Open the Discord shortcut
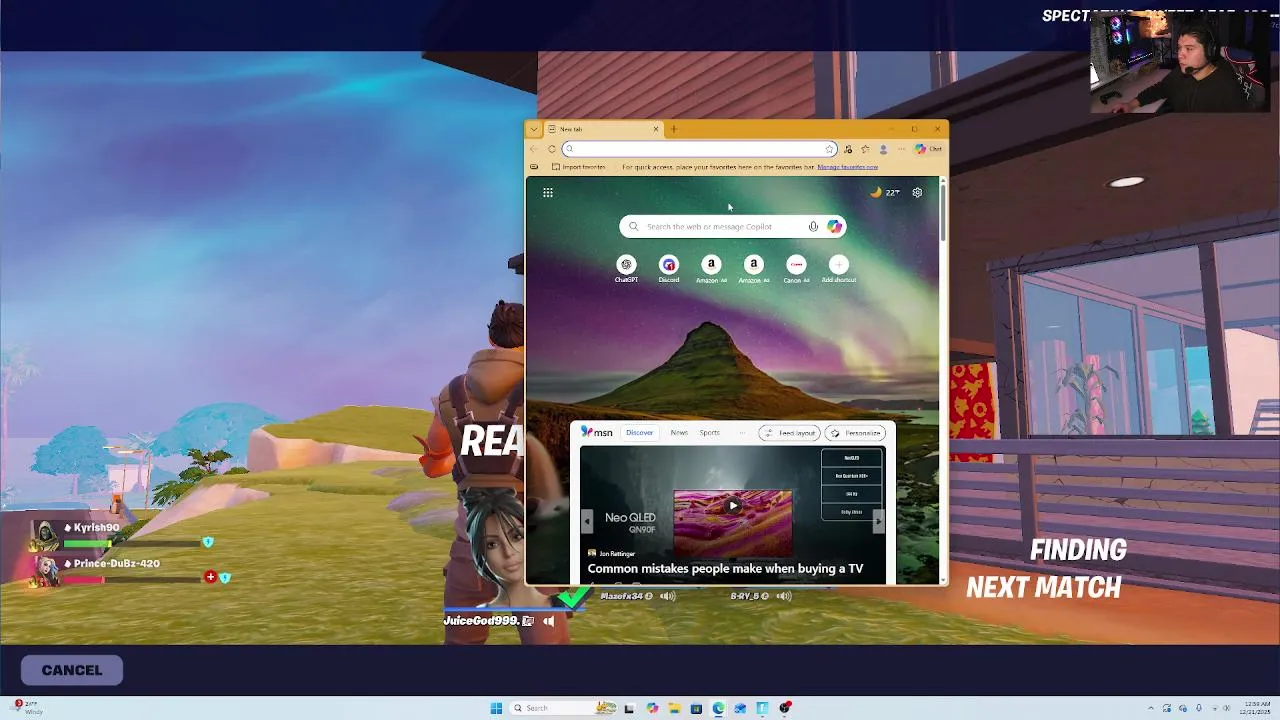The height and width of the screenshot is (720, 1280). pos(669,269)
